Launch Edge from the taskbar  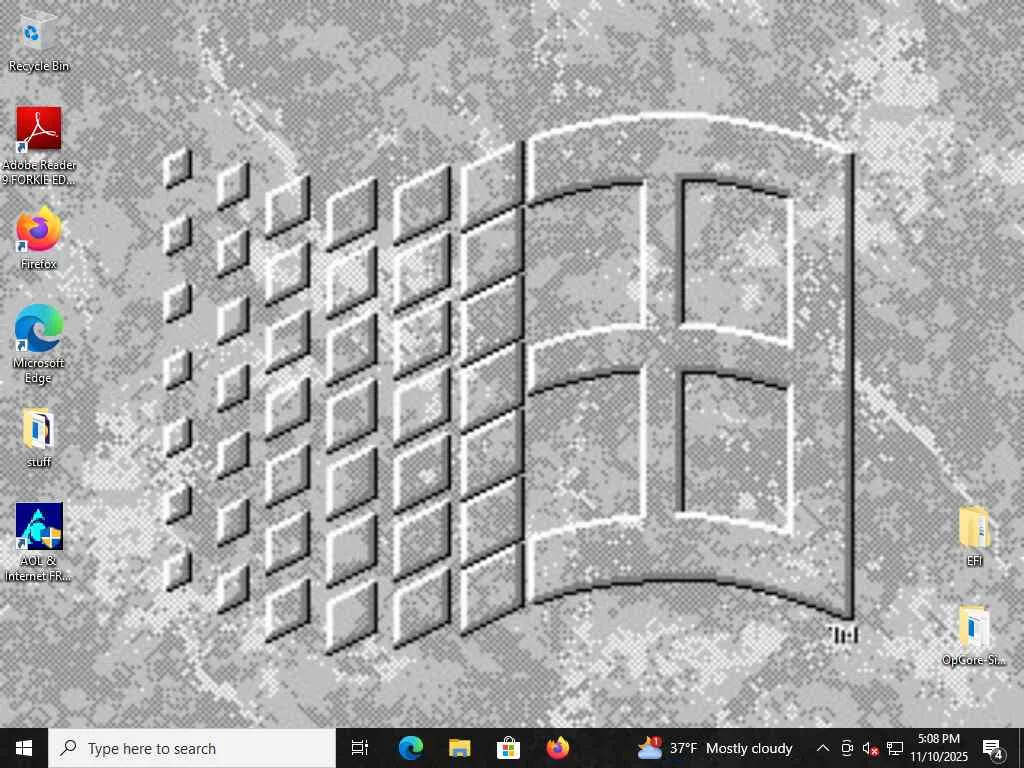pos(411,748)
